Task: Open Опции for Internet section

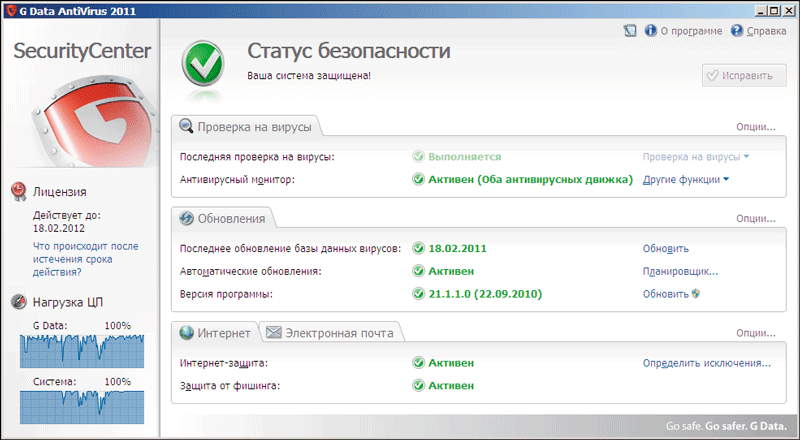Action: 756,333
